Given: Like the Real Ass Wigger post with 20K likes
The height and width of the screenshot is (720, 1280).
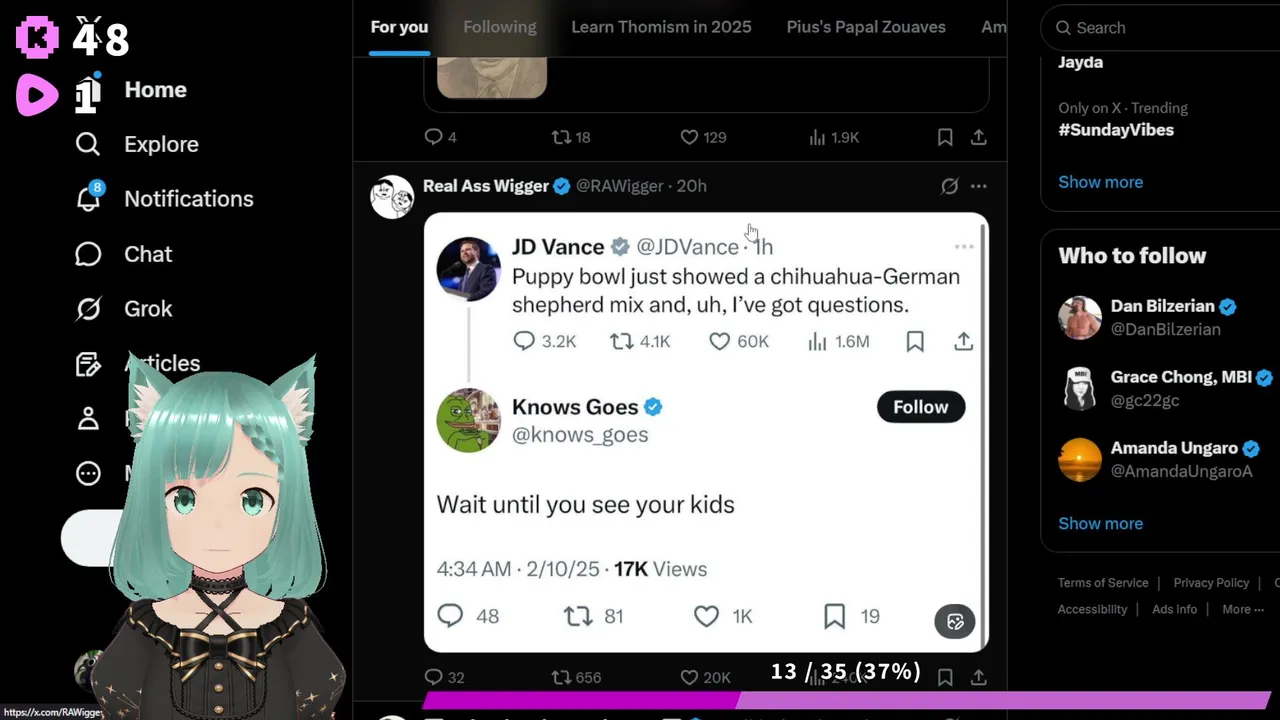Looking at the screenshot, I should [705, 677].
